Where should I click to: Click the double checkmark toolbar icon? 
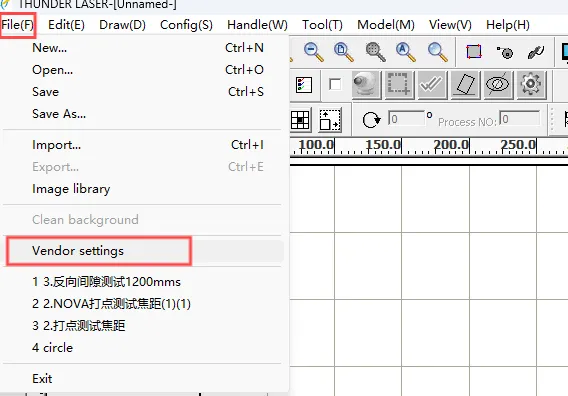(x=431, y=84)
